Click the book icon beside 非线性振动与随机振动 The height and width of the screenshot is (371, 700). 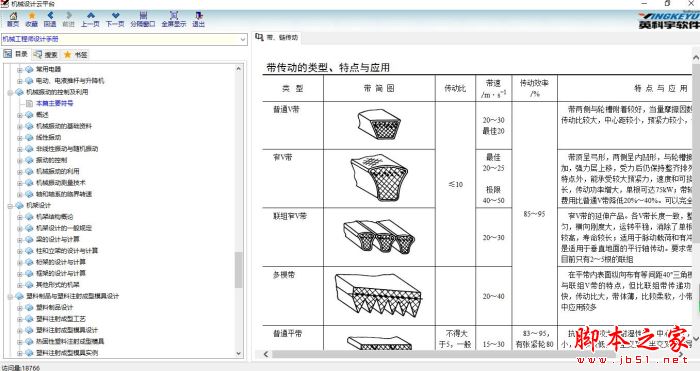(29, 149)
